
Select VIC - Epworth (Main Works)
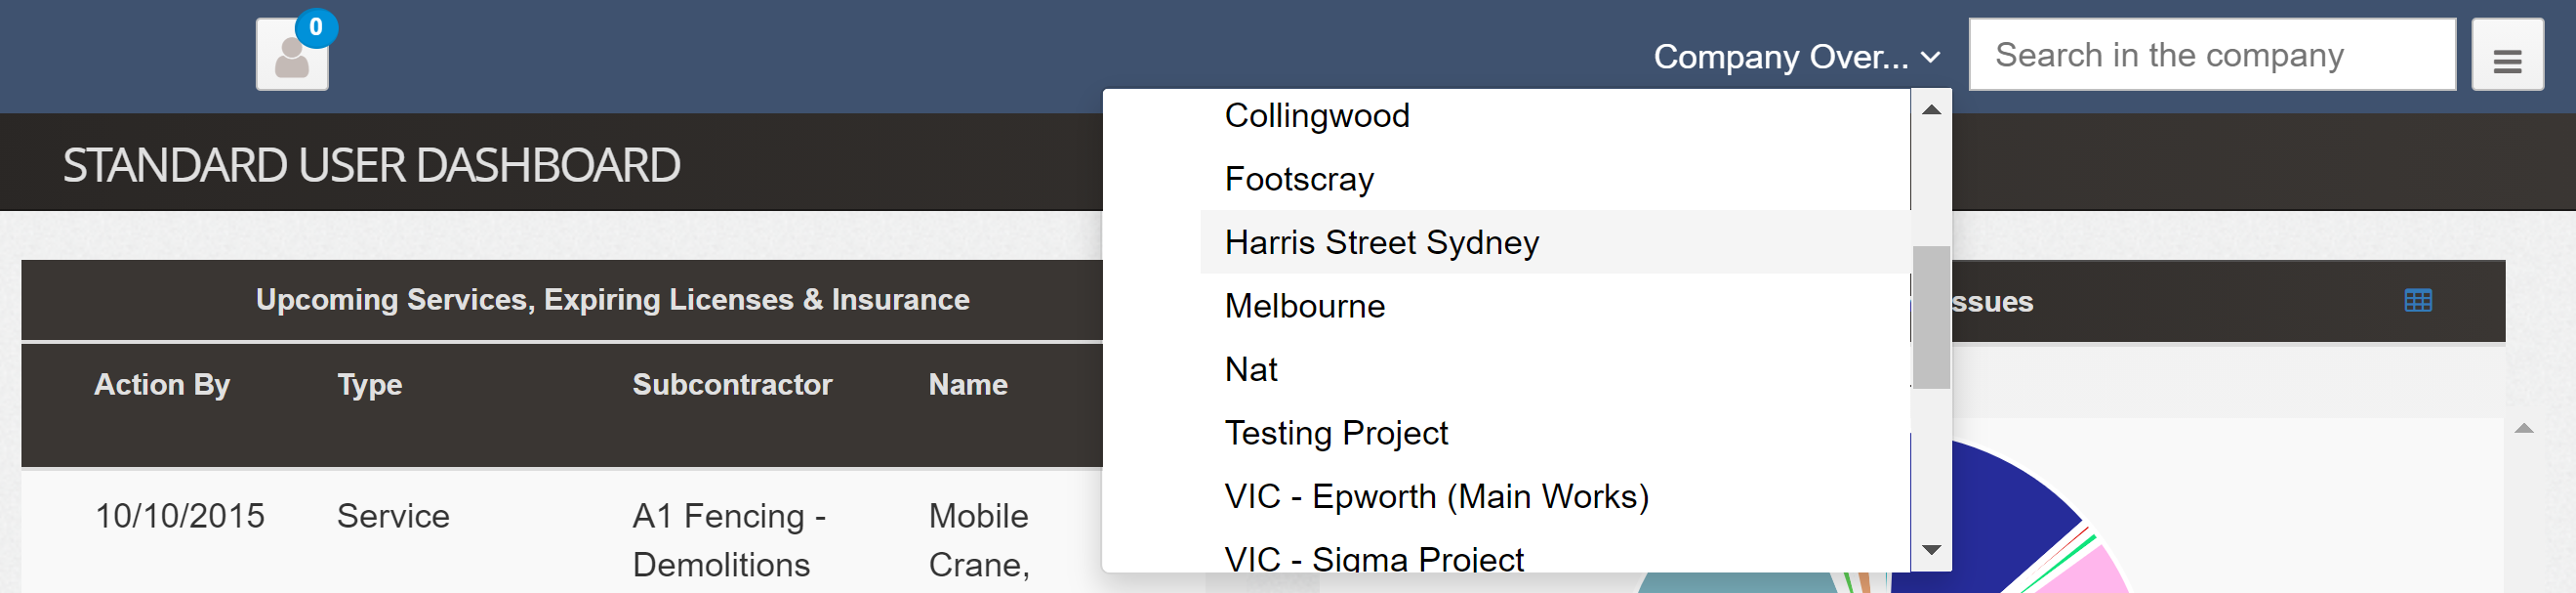(1436, 497)
